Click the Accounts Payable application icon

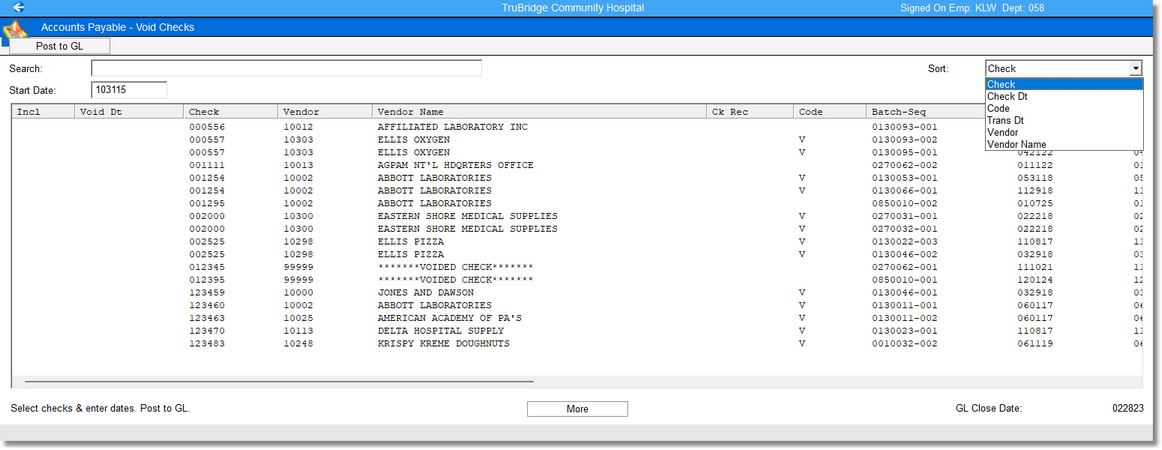point(16,31)
